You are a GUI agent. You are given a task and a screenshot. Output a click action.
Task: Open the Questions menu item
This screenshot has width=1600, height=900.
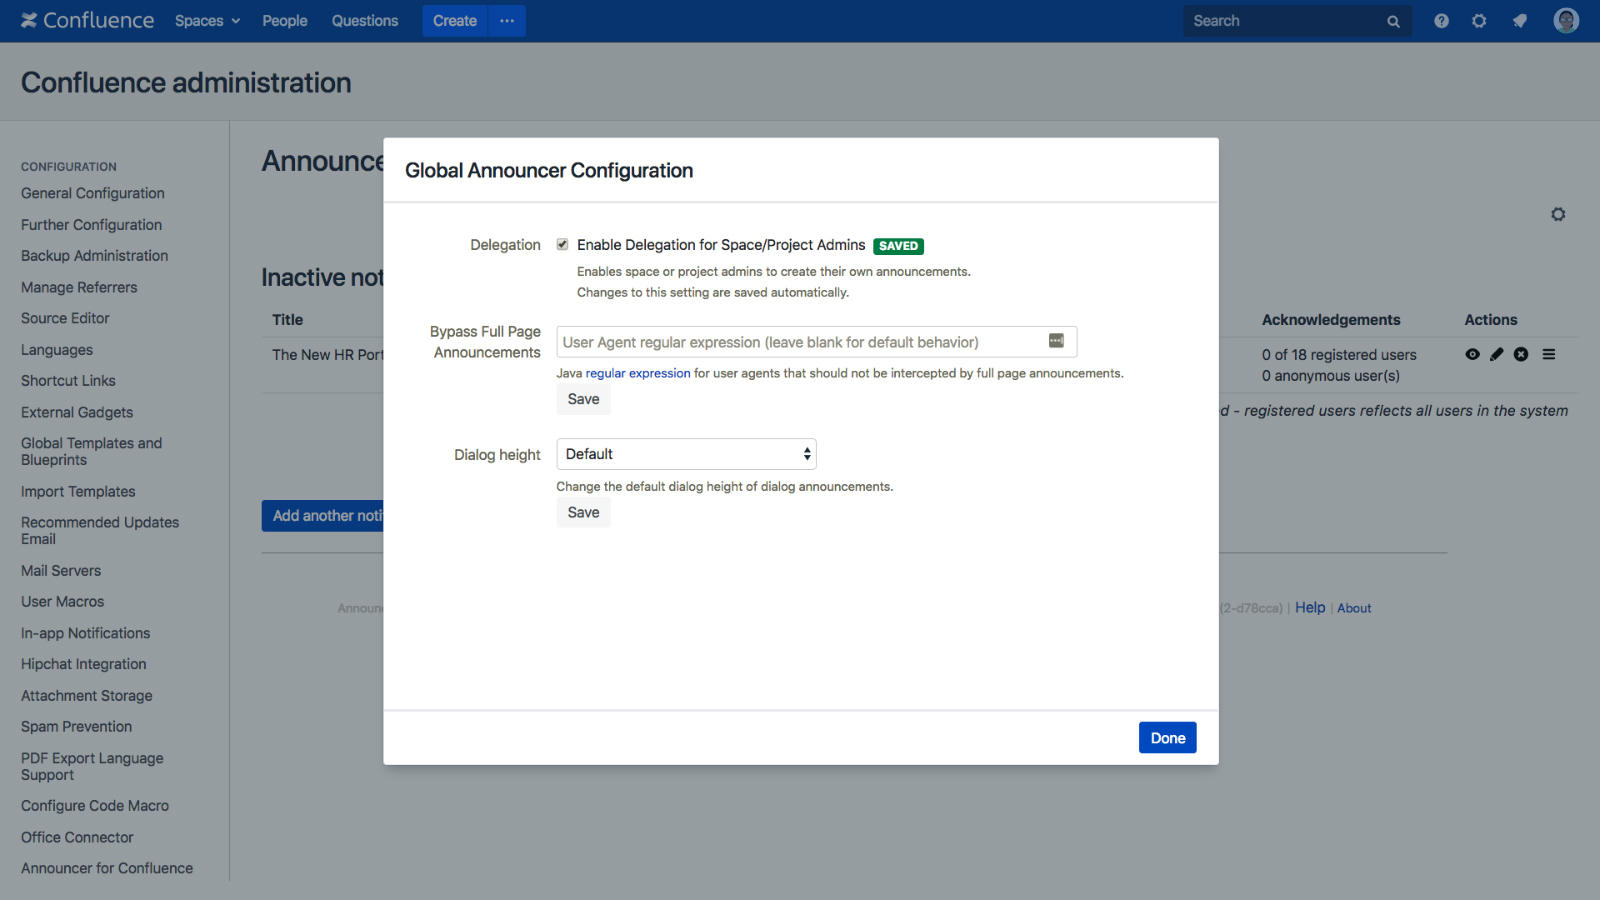(365, 21)
